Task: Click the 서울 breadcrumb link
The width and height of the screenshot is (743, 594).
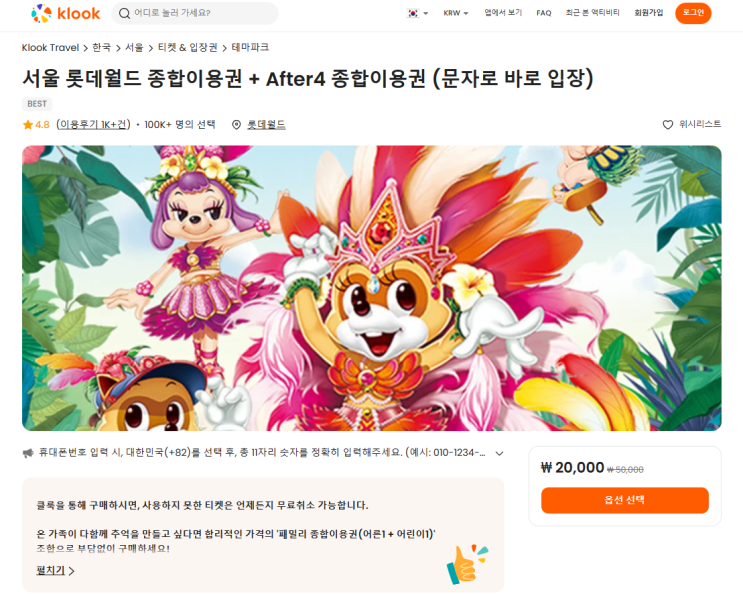Action: [x=134, y=47]
